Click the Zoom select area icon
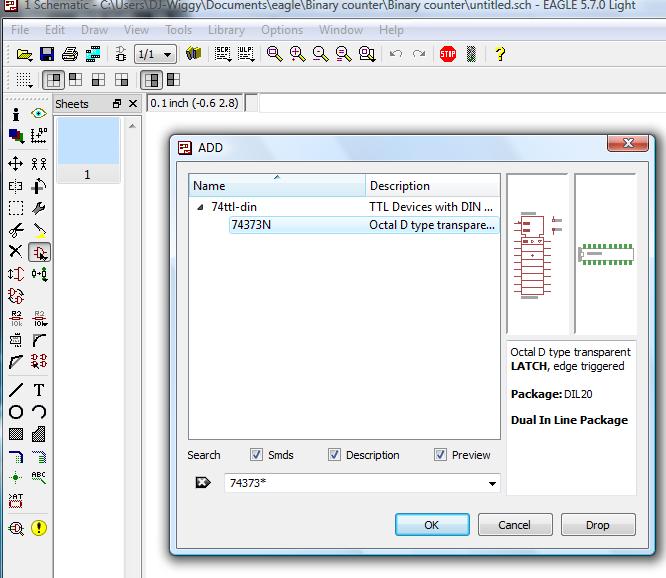The height and width of the screenshot is (578, 666). click(x=367, y=54)
